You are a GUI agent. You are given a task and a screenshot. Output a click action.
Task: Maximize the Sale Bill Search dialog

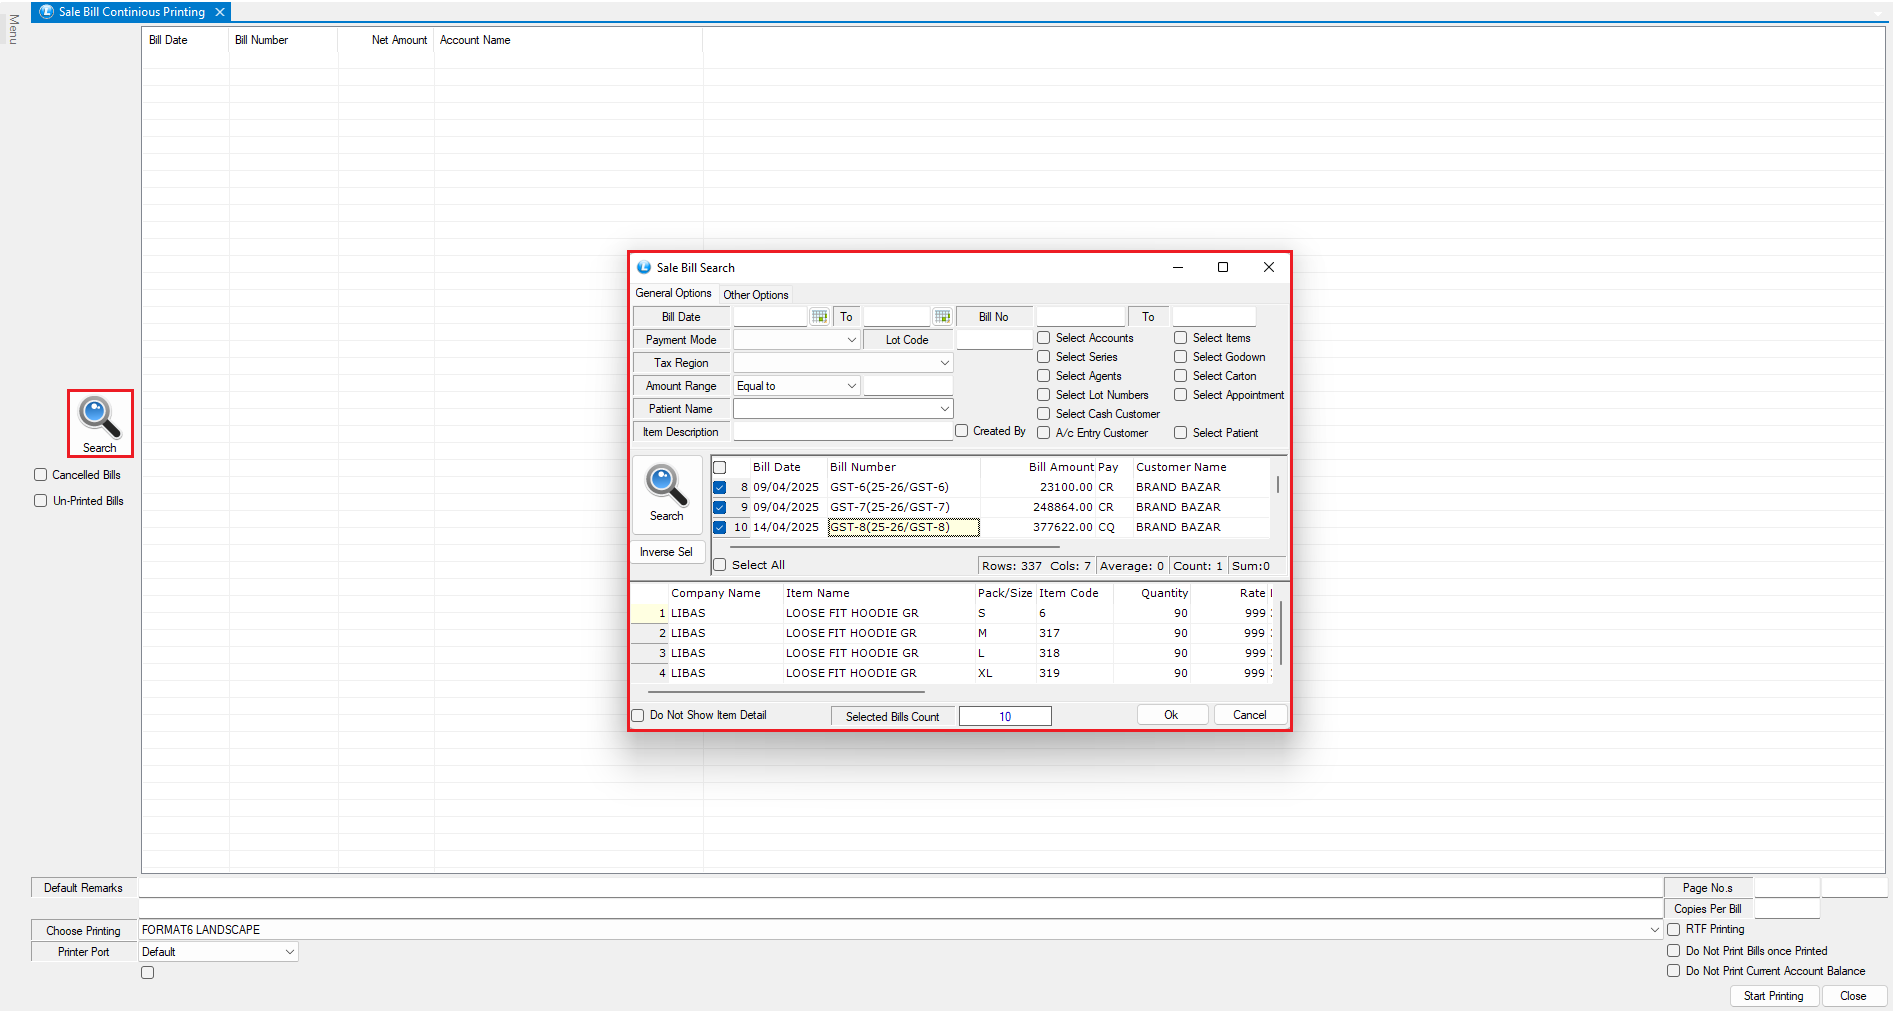click(1222, 267)
